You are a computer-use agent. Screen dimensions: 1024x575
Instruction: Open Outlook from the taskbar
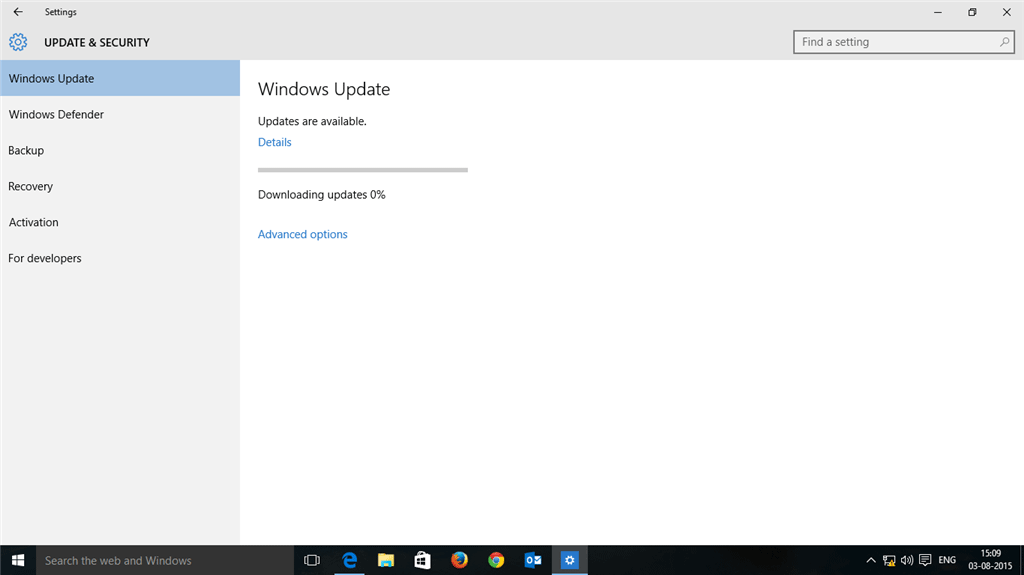[x=533, y=561]
